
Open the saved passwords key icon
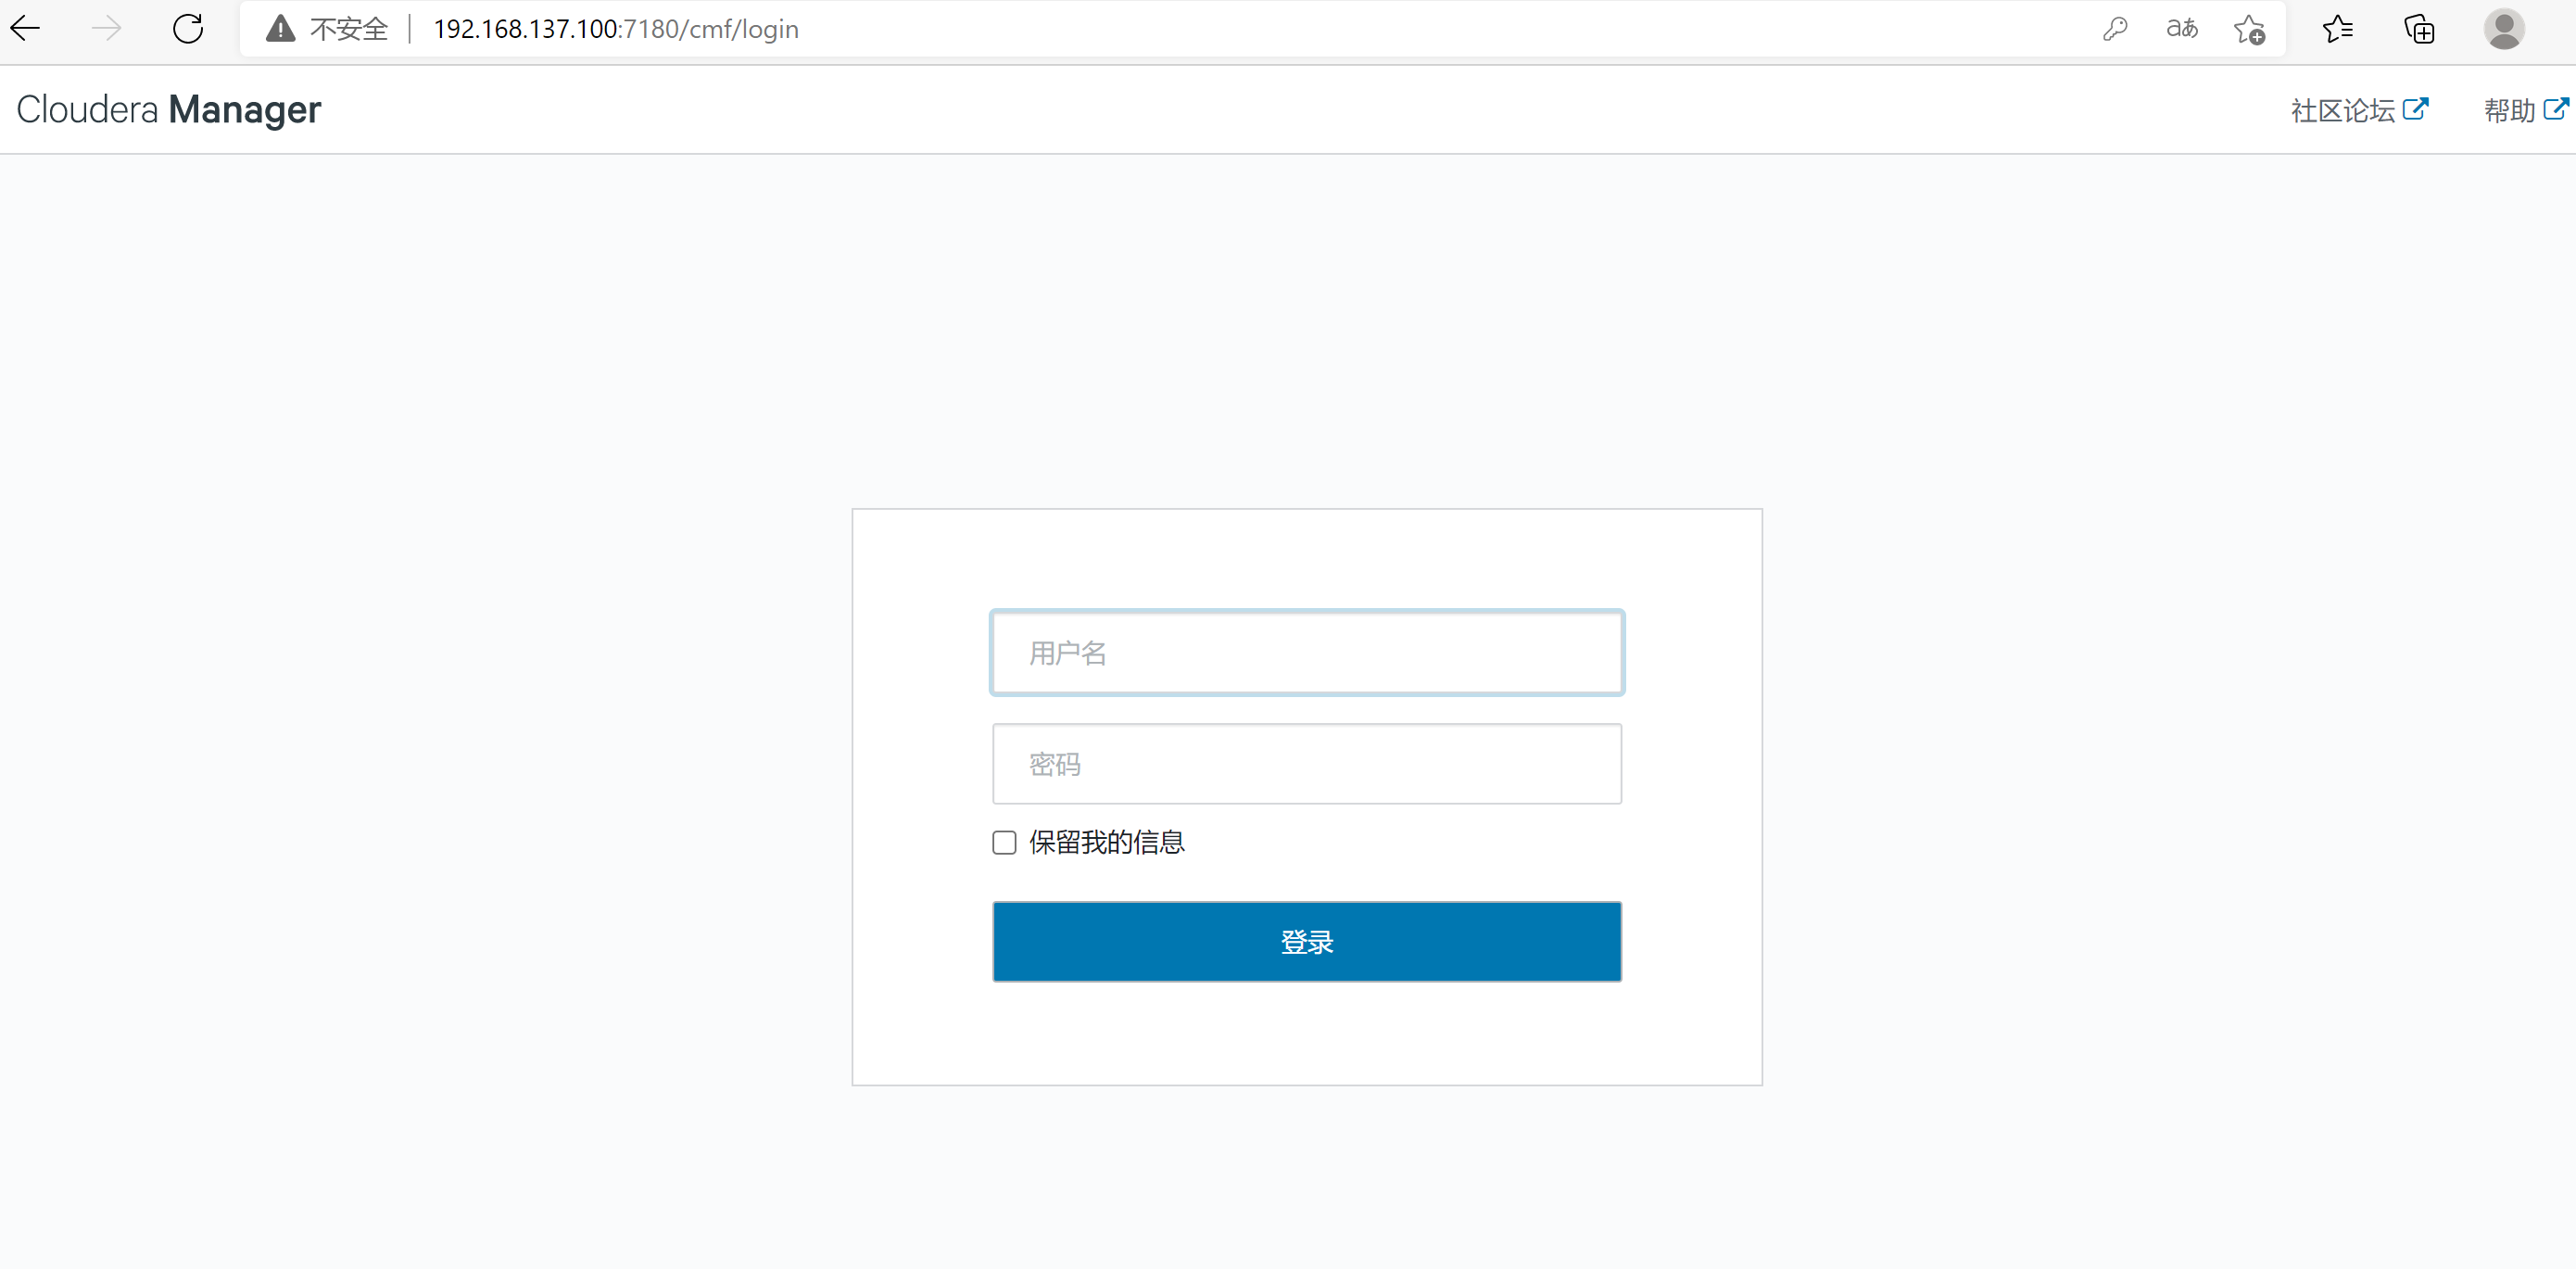click(x=2114, y=29)
